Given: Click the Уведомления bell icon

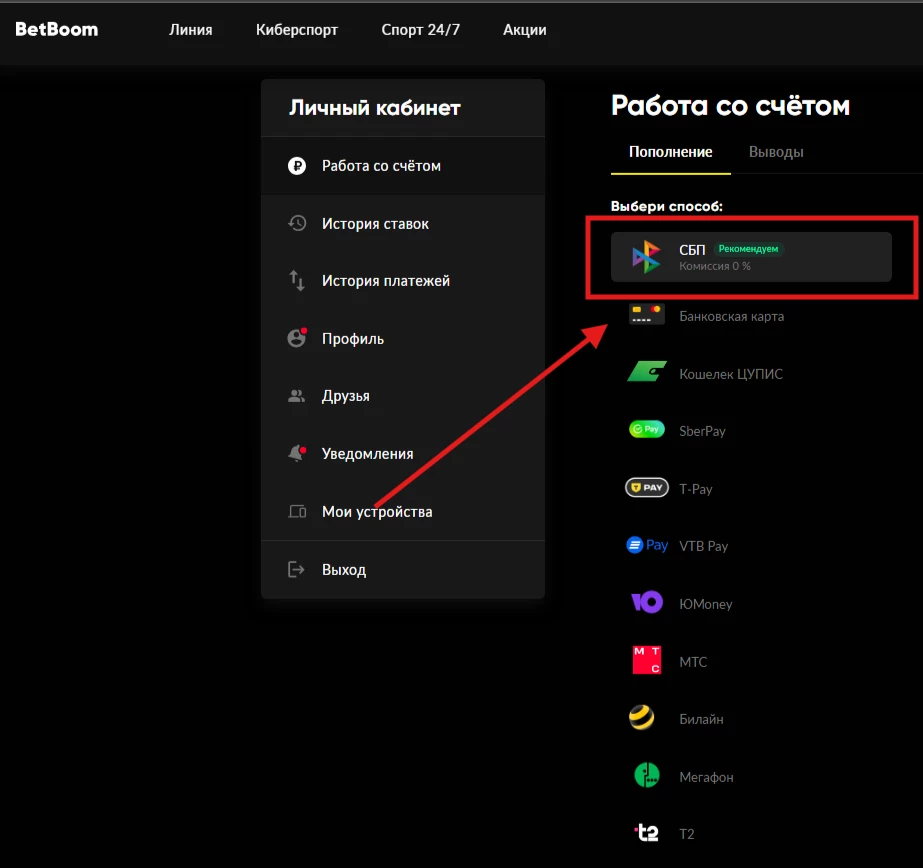Looking at the screenshot, I should tap(297, 454).
